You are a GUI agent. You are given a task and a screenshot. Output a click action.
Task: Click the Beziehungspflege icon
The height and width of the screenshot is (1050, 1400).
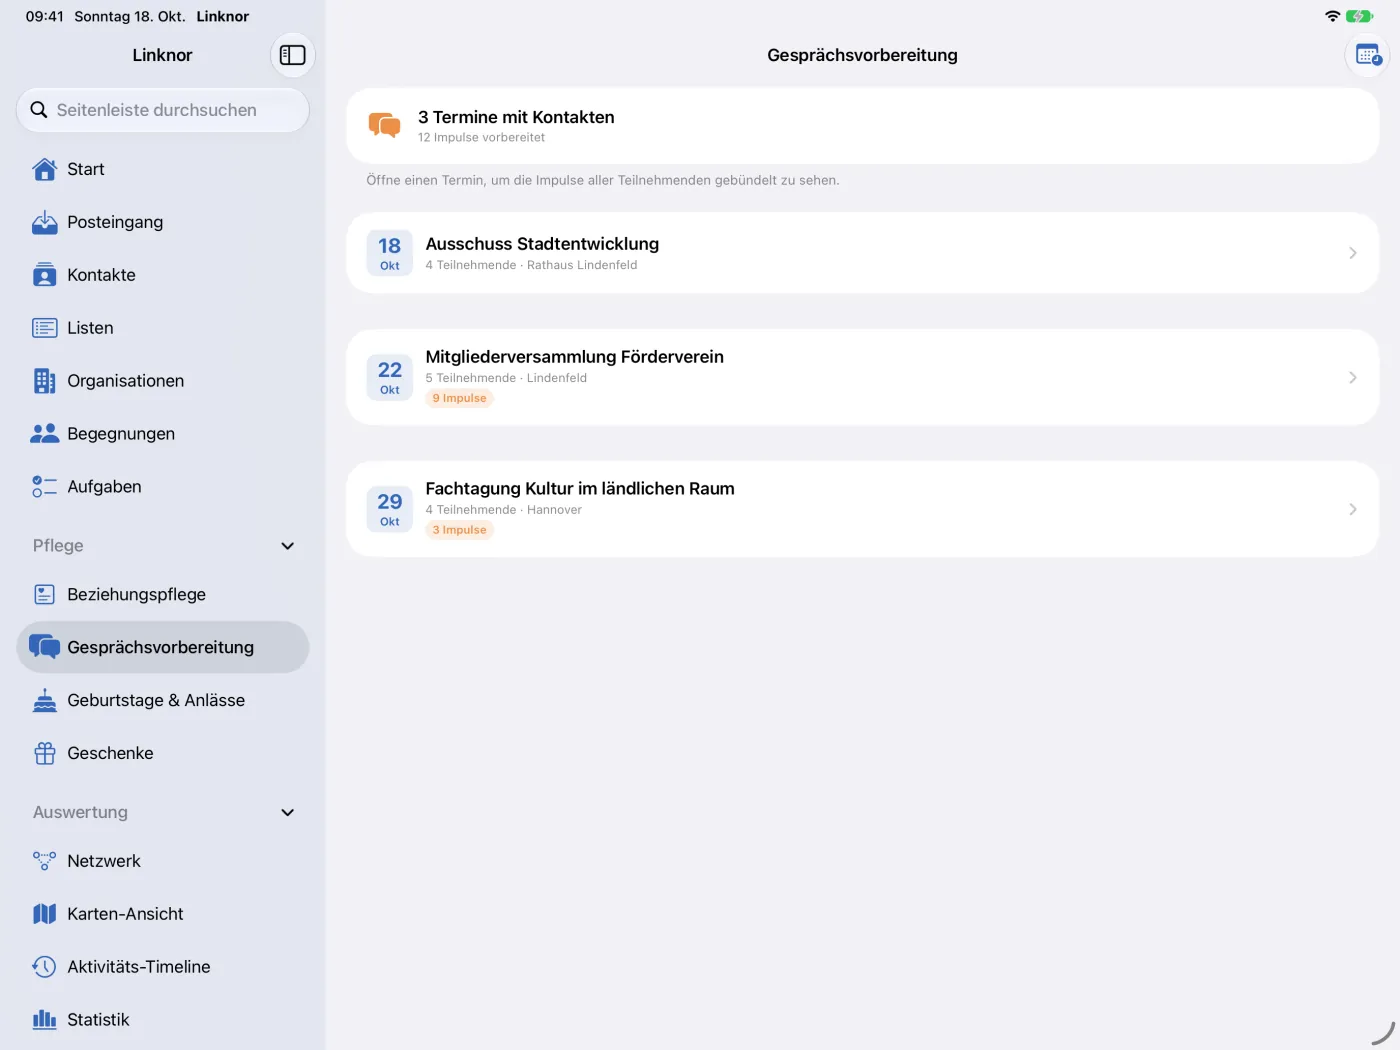[x=45, y=594]
